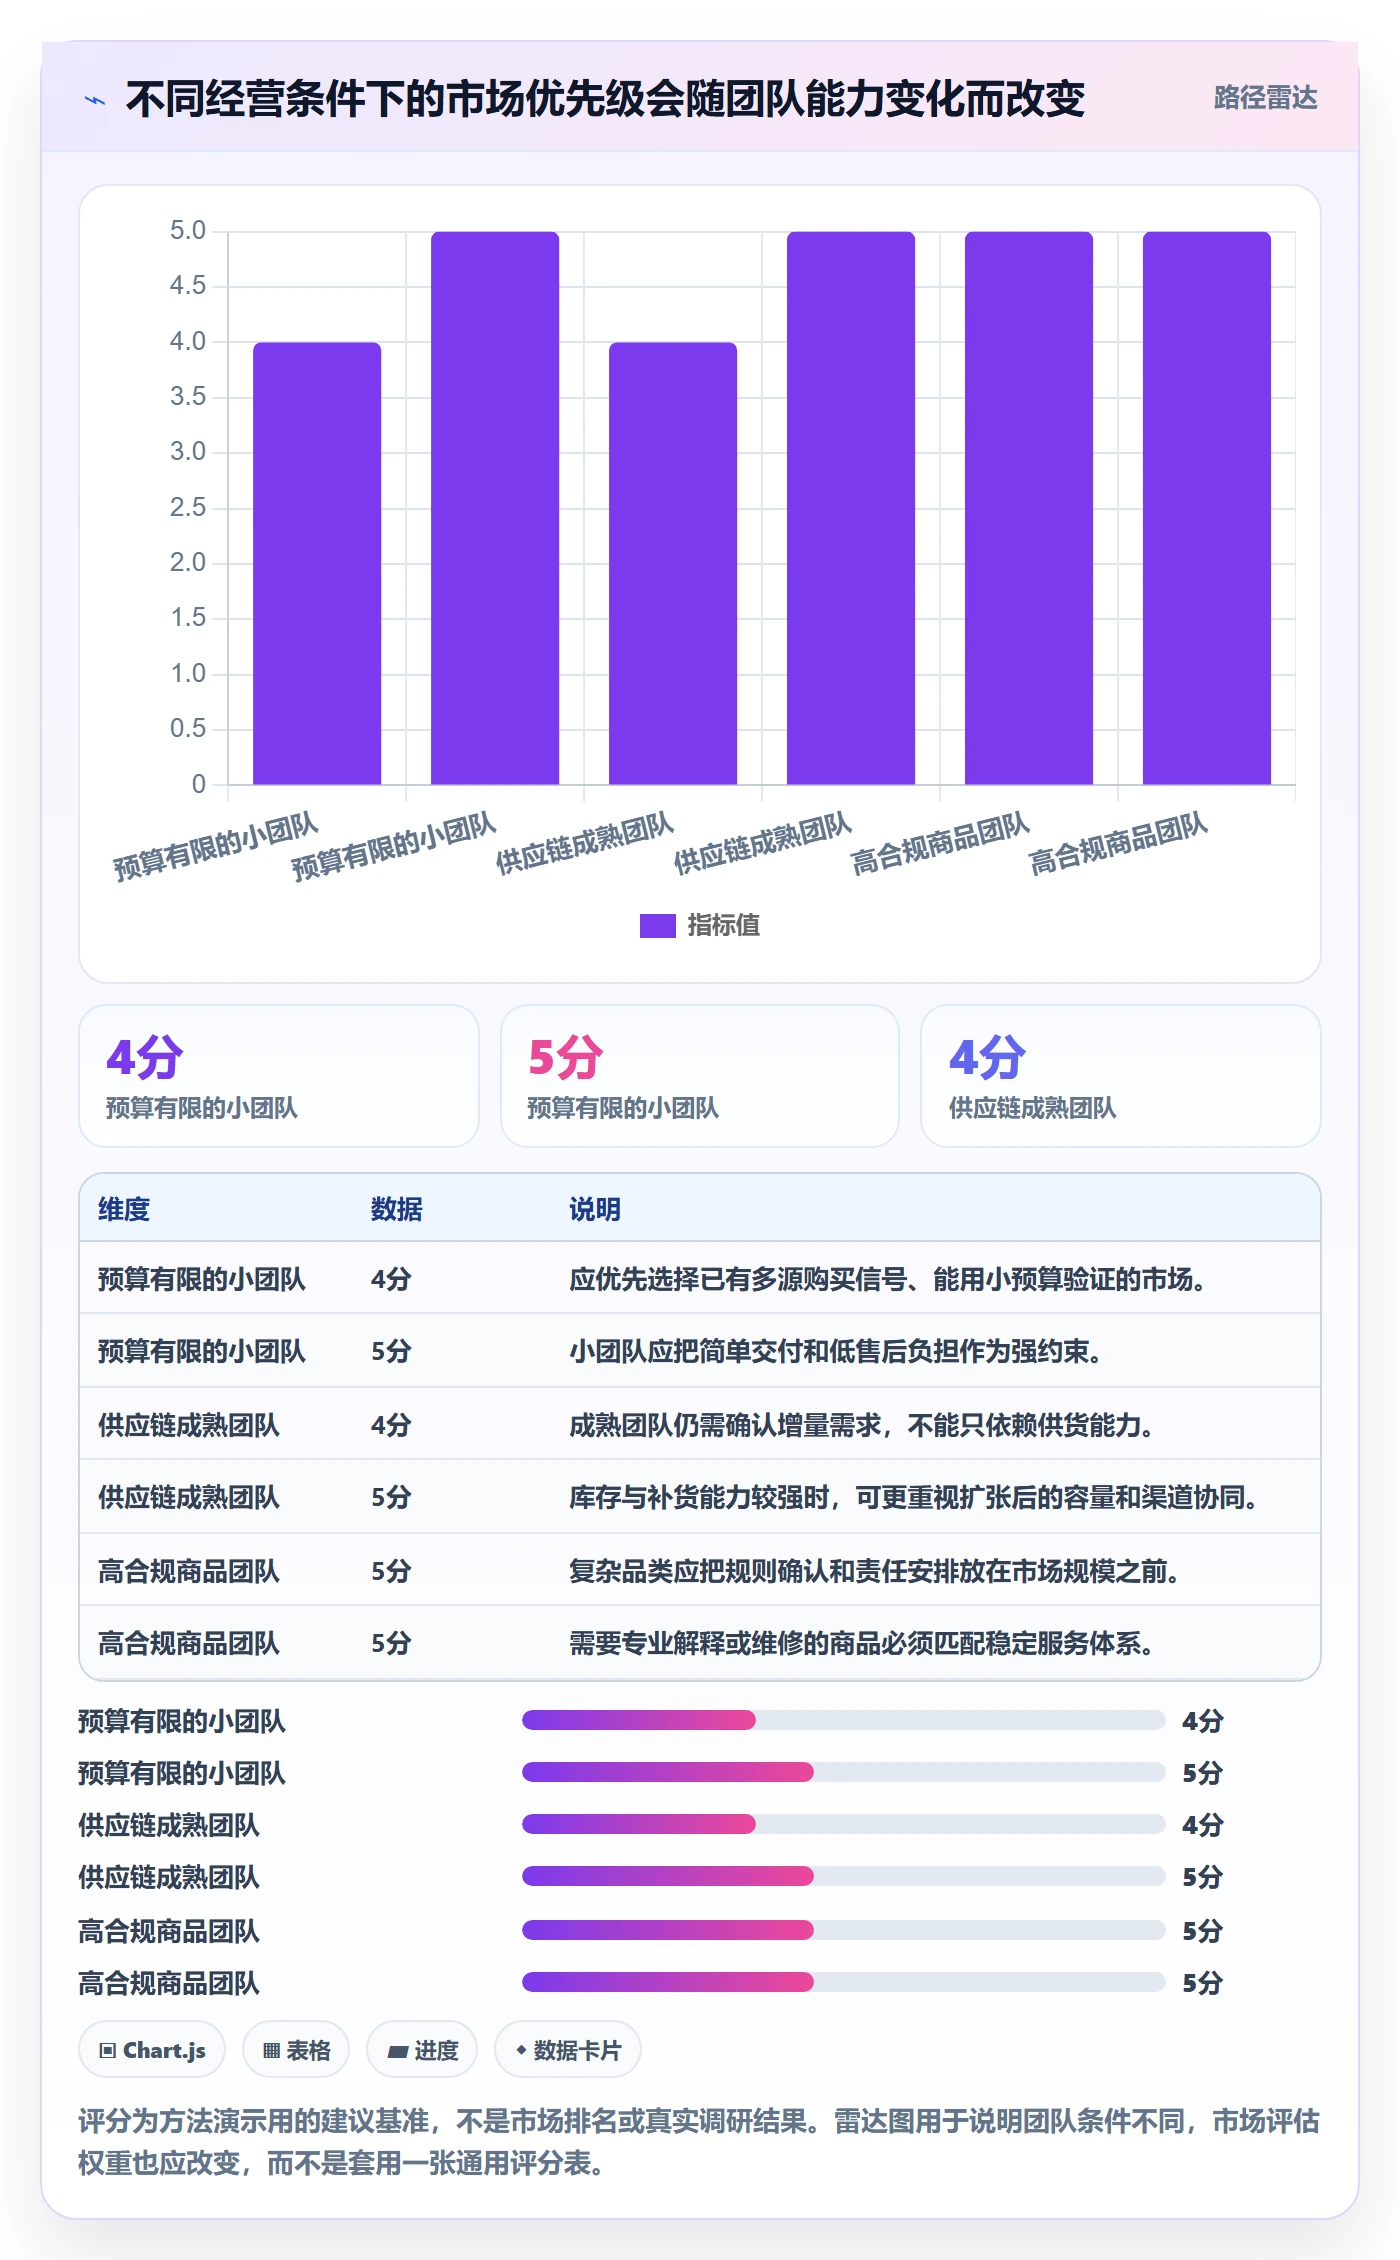Click the title 不同经营条件下的市场优先级会随团队能力变化而改变
The height and width of the screenshot is (2260, 1400).
click(605, 99)
